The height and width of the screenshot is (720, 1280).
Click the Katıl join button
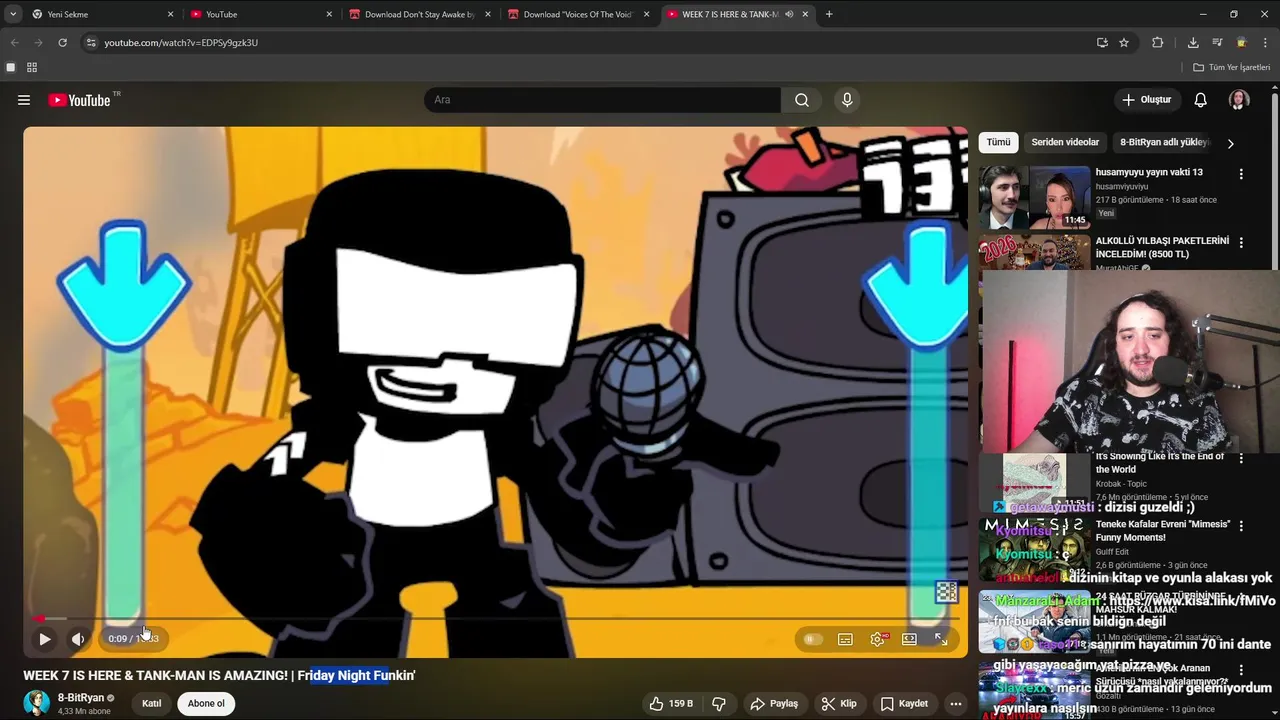point(151,704)
